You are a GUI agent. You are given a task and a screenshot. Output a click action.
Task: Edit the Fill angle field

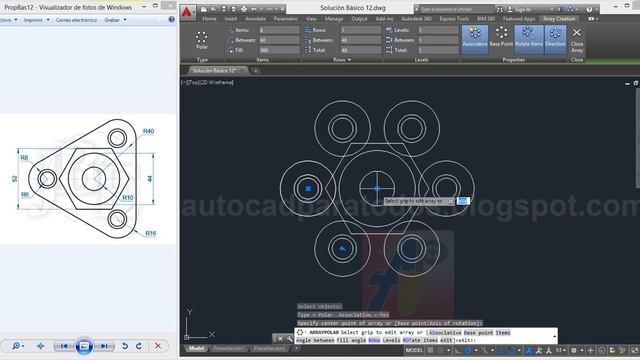click(279, 50)
